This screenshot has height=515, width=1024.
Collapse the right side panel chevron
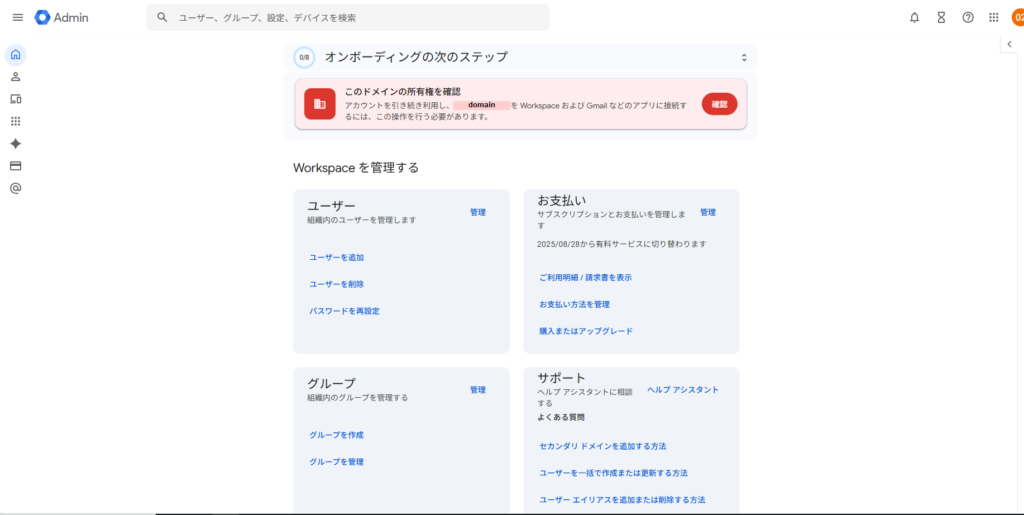click(1009, 45)
